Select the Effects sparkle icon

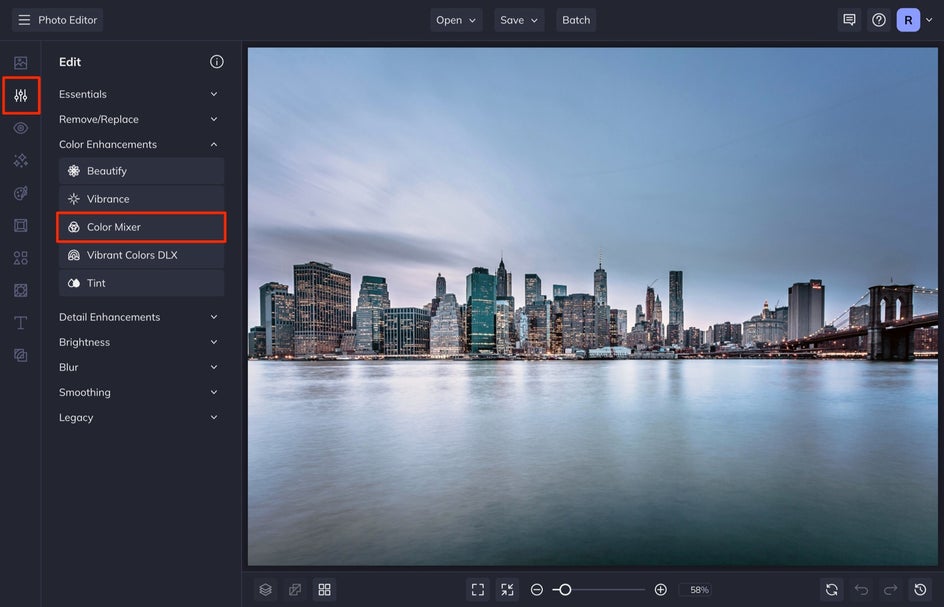tap(20, 160)
